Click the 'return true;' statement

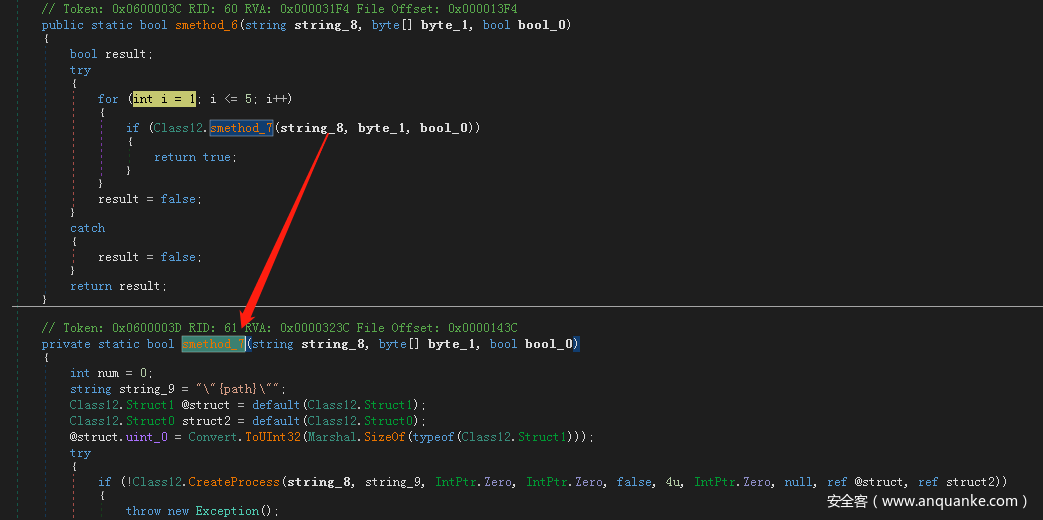point(196,157)
